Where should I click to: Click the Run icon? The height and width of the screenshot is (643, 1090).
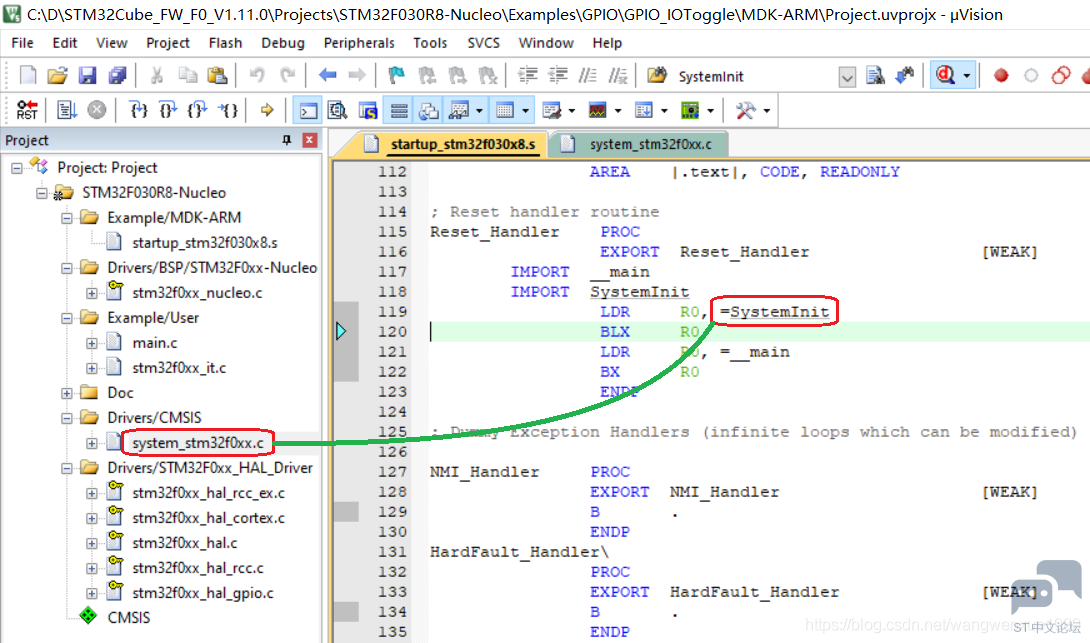[x=67, y=110]
